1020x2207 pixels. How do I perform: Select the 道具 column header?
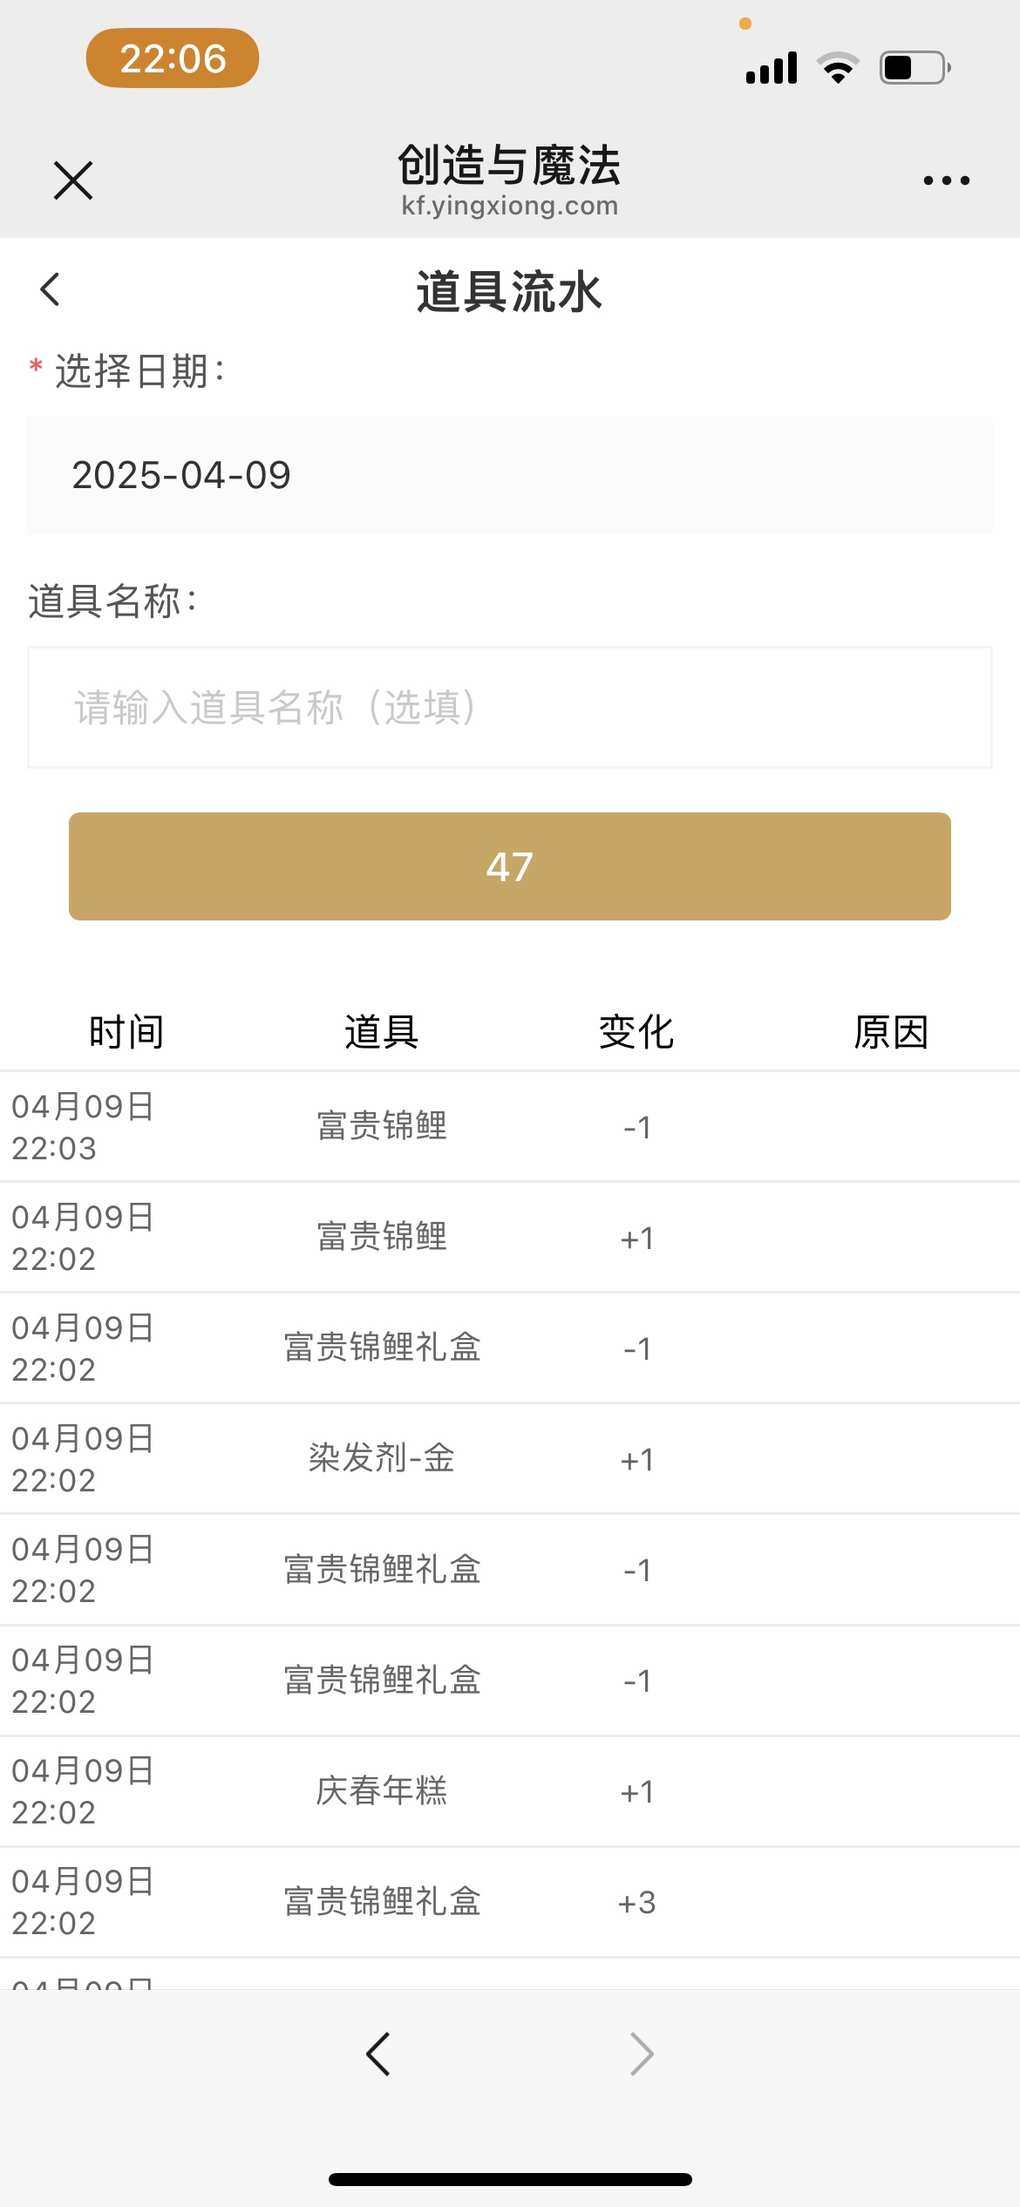pyautogui.click(x=382, y=1032)
